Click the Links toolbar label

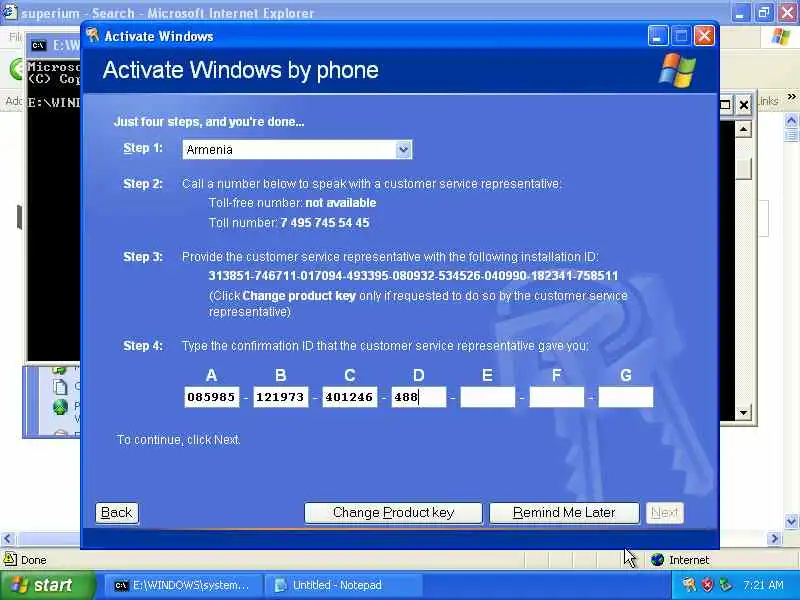[768, 101]
